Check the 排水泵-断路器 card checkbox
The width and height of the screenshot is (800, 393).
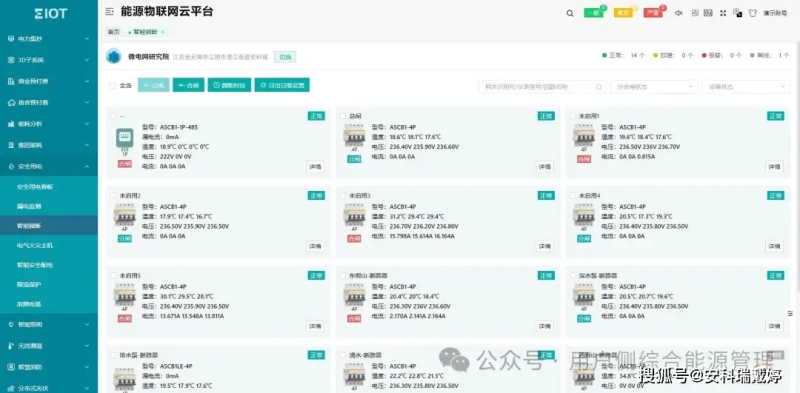[x=113, y=355]
